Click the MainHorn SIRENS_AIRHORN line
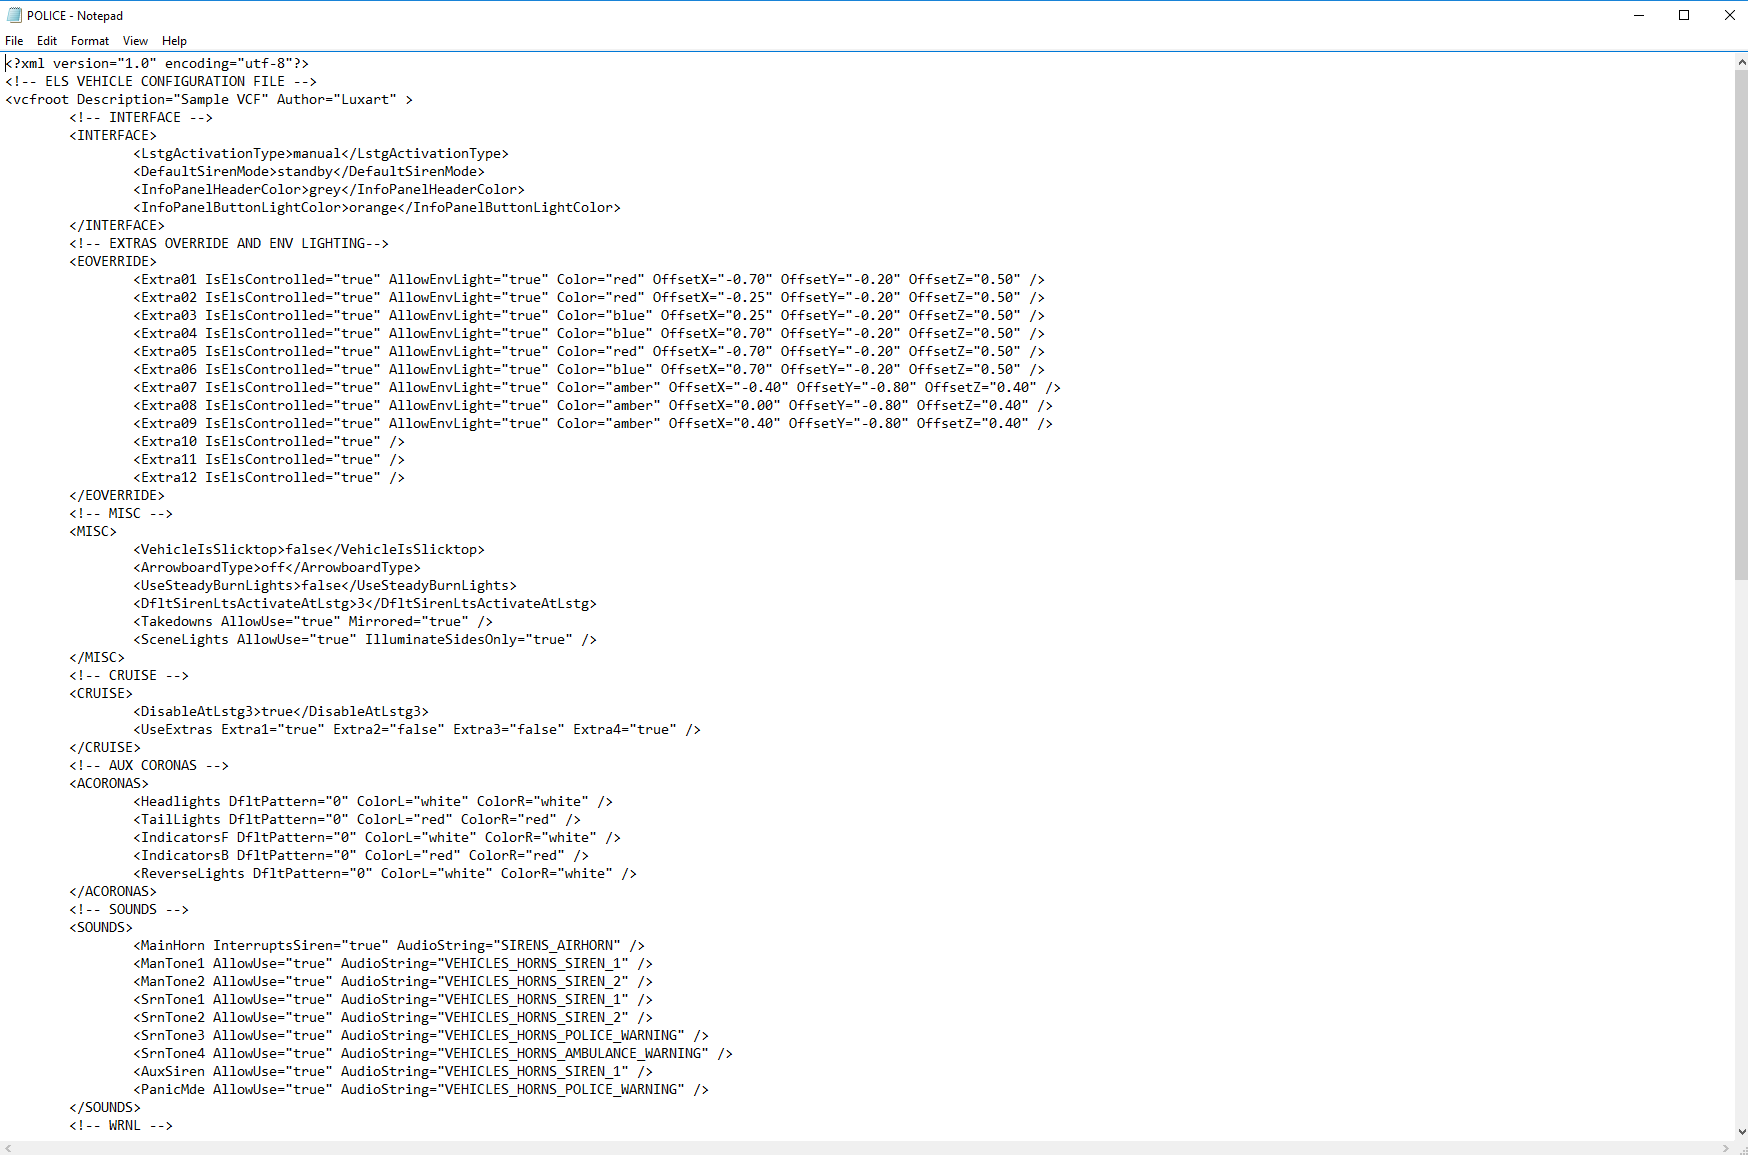The image size is (1748, 1155). click(x=389, y=945)
